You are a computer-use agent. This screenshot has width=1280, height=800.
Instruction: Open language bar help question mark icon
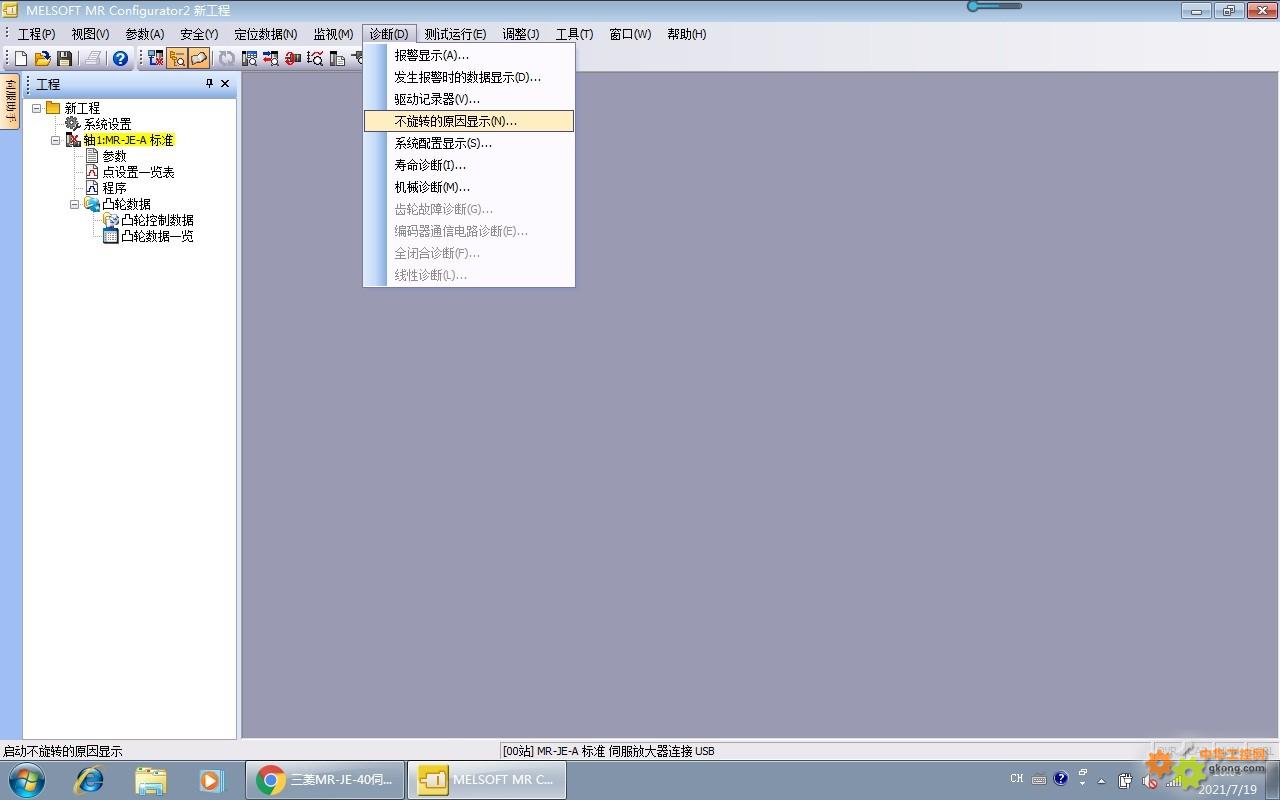tap(1061, 779)
